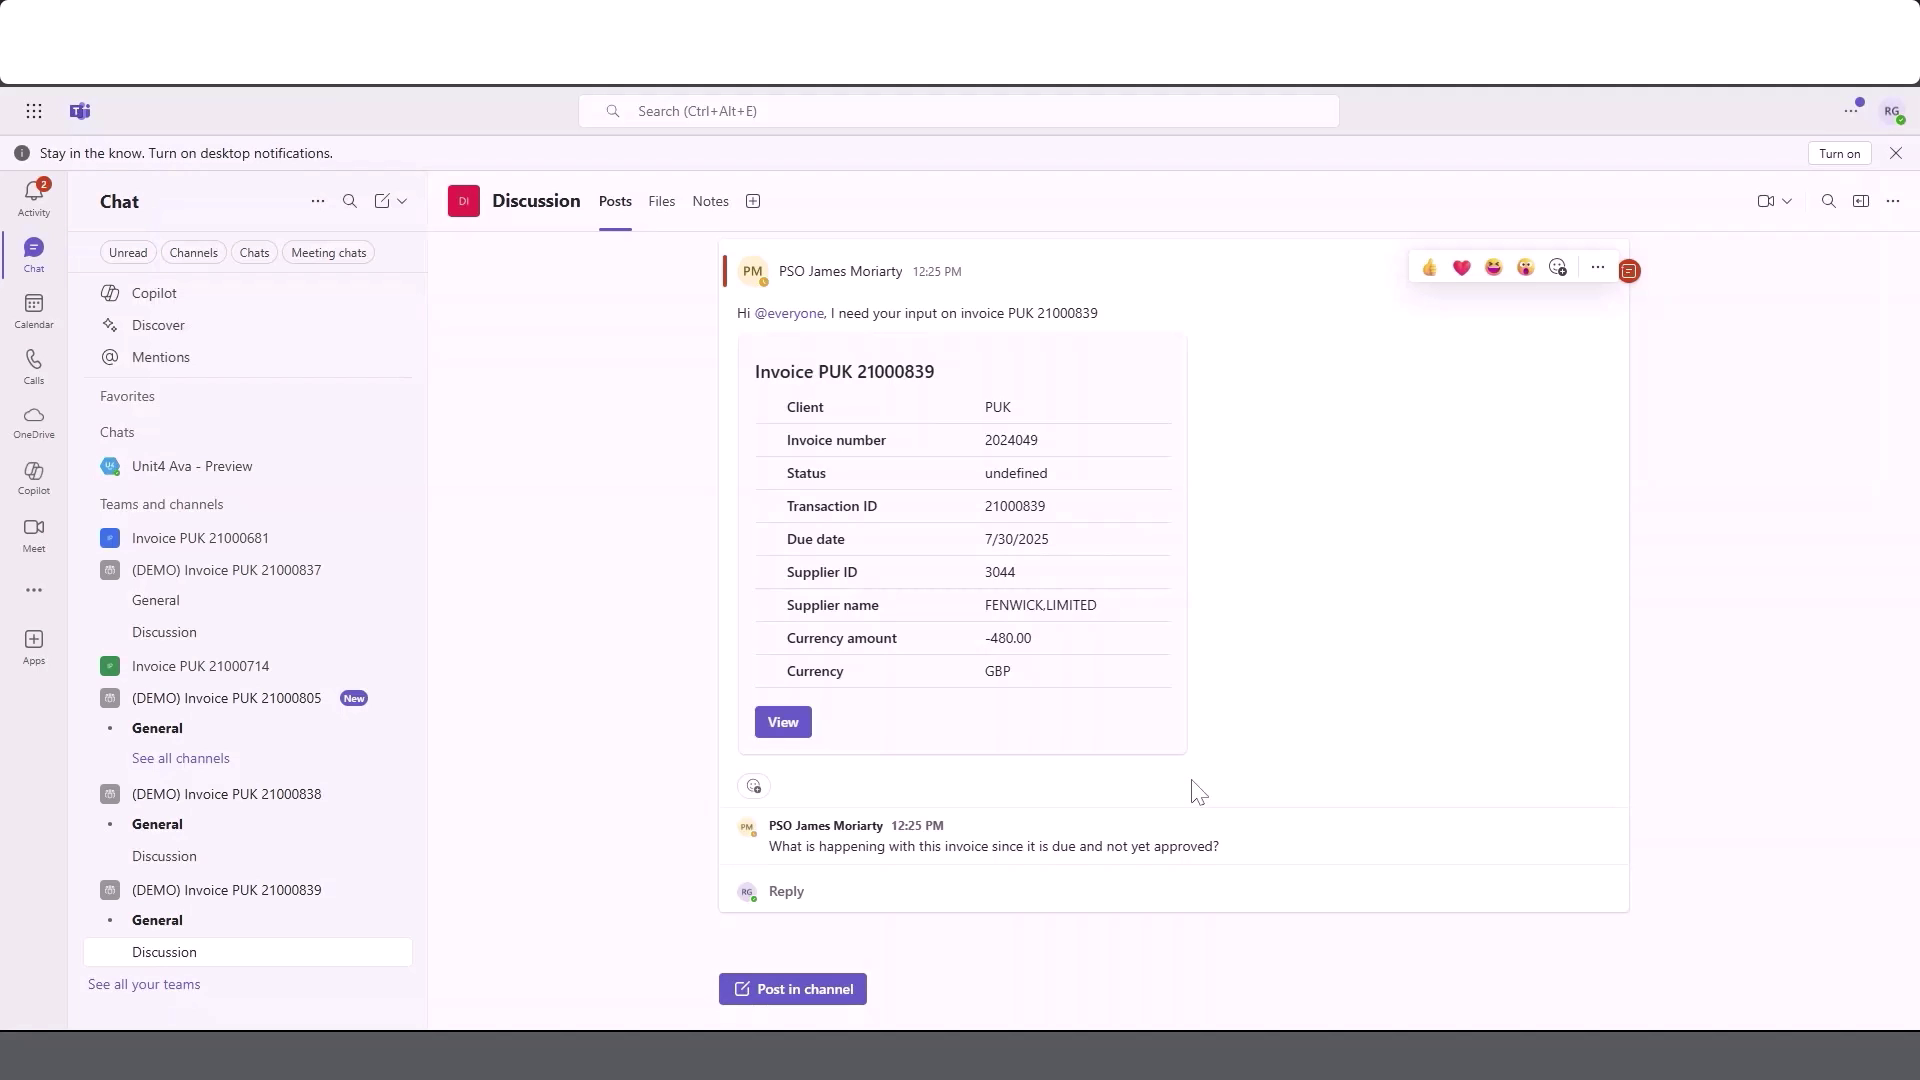Expand See all channels under Invoice PUK 21000805
Viewport: 1920px width, 1080px height.
[x=180, y=758]
